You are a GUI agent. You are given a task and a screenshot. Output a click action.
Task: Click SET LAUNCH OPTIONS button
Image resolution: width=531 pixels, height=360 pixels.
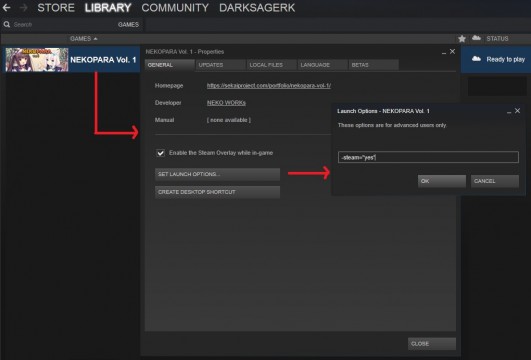pyautogui.click(x=217, y=174)
